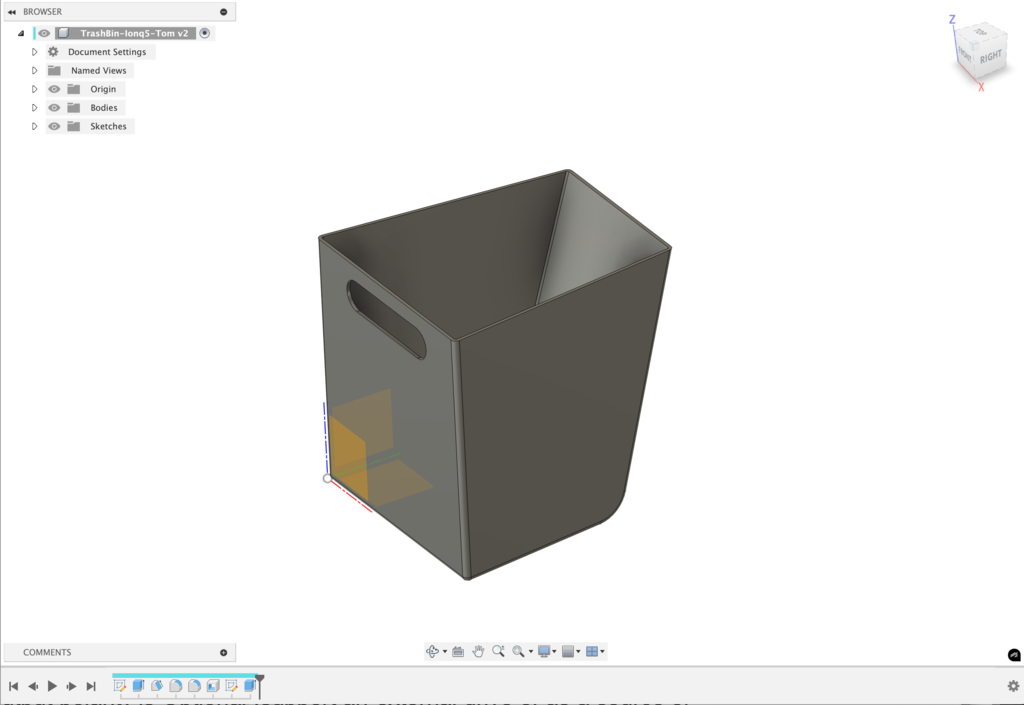Image resolution: width=1024 pixels, height=705 pixels.
Task: Expand the Named Views folder
Action: 34,71
